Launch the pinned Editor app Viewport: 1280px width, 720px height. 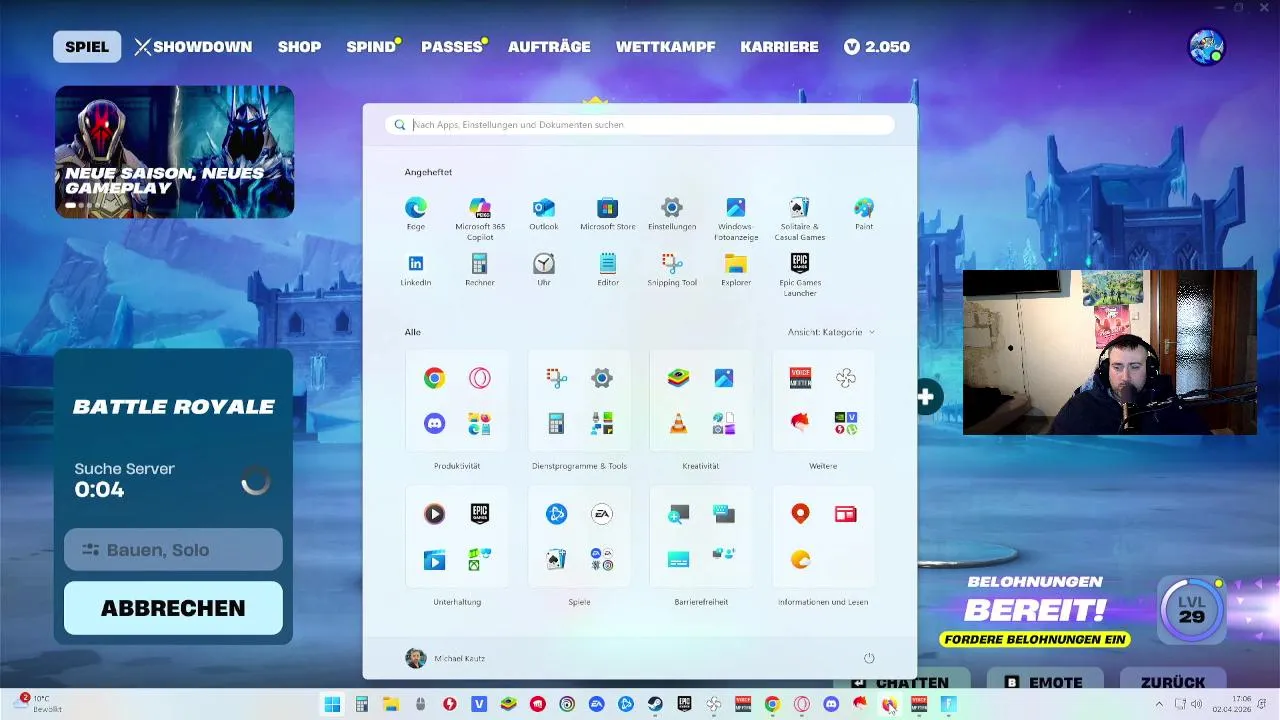(x=608, y=270)
